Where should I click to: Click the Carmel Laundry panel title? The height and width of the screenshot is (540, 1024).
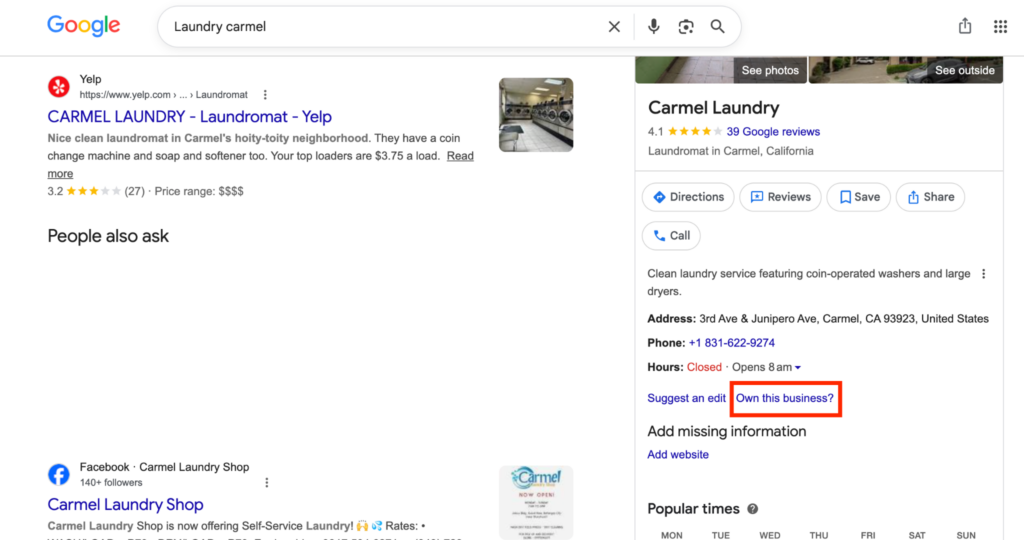713,108
